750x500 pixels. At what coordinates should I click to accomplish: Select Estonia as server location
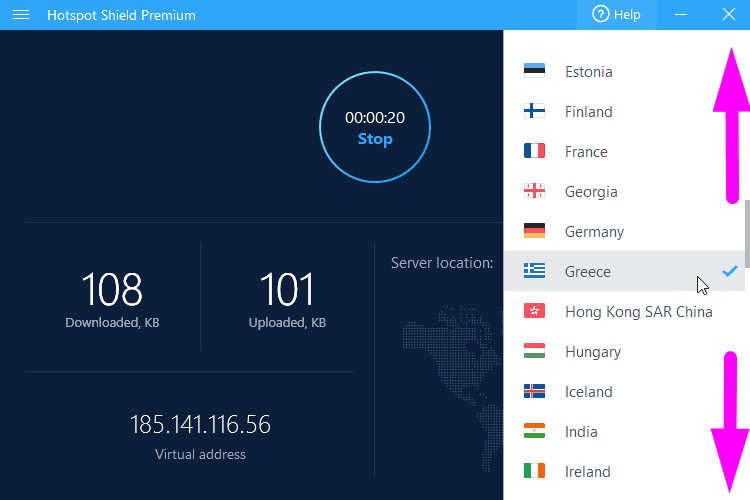[x=624, y=71]
